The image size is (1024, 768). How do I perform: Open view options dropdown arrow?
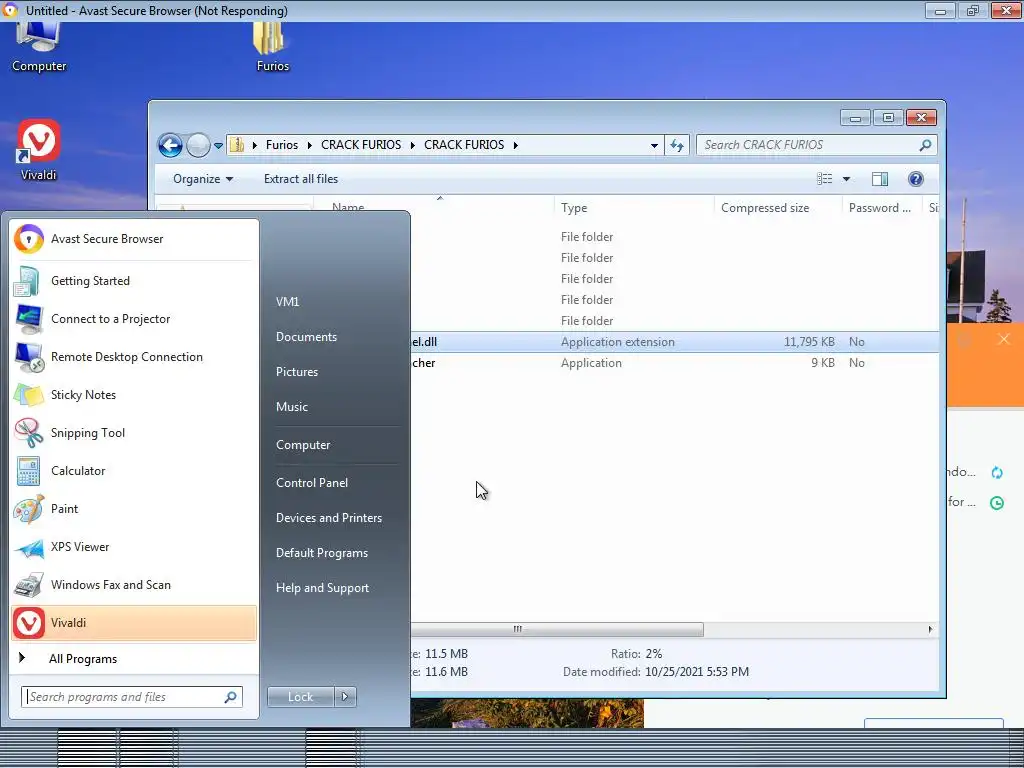pos(846,179)
